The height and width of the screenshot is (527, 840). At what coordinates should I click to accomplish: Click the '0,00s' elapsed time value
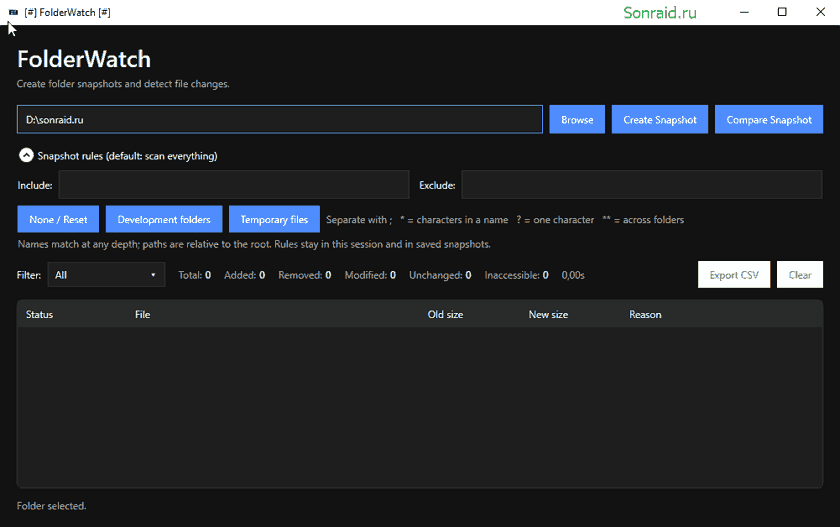[573, 275]
